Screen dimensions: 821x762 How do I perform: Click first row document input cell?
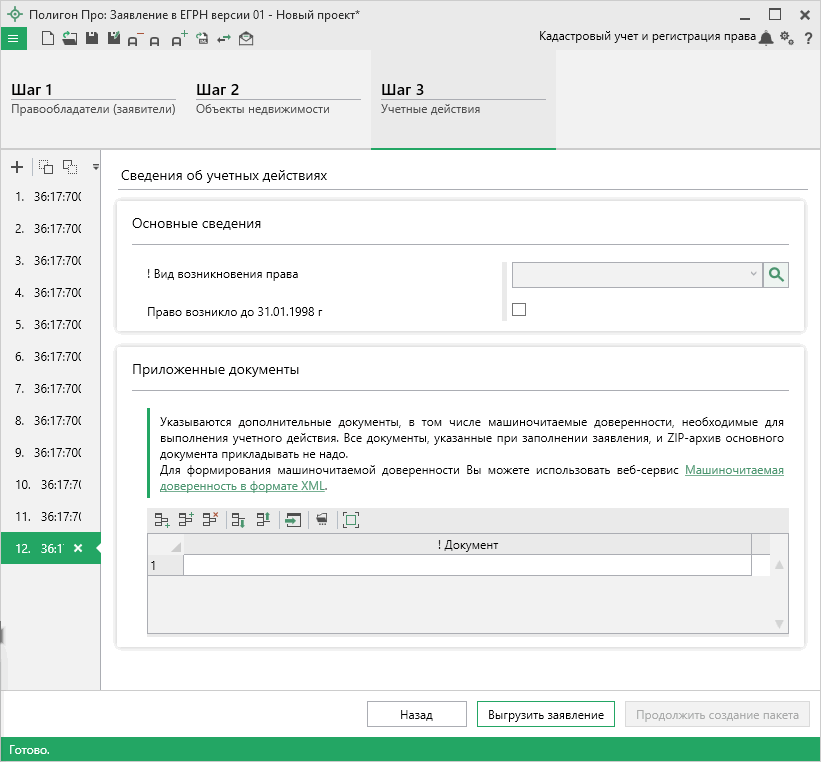pos(466,566)
